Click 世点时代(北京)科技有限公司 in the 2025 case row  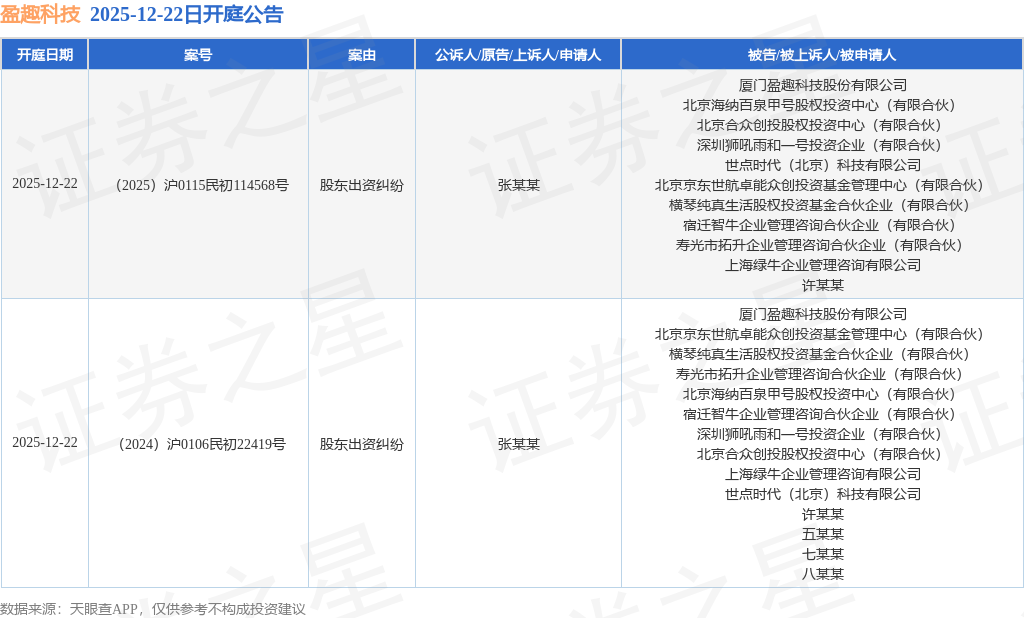pos(822,165)
